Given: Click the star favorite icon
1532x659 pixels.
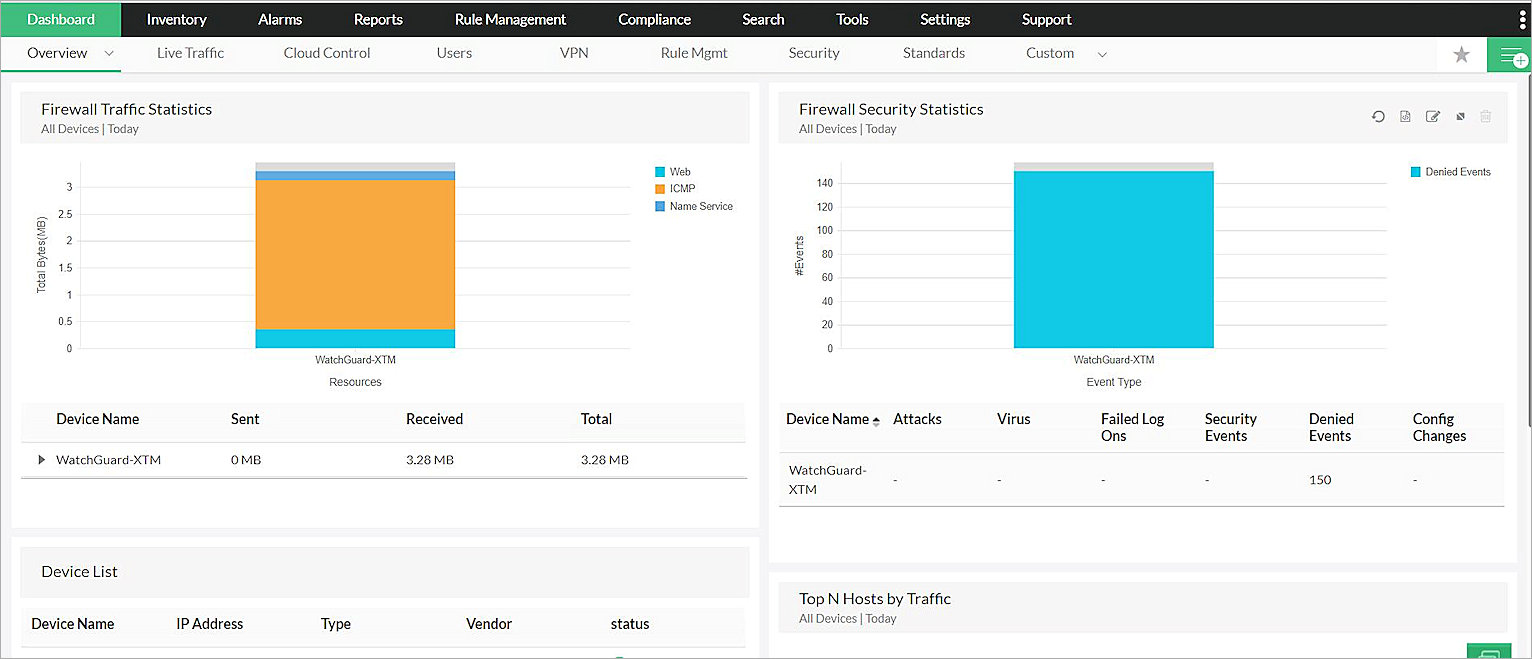Looking at the screenshot, I should pyautogui.click(x=1461, y=55).
